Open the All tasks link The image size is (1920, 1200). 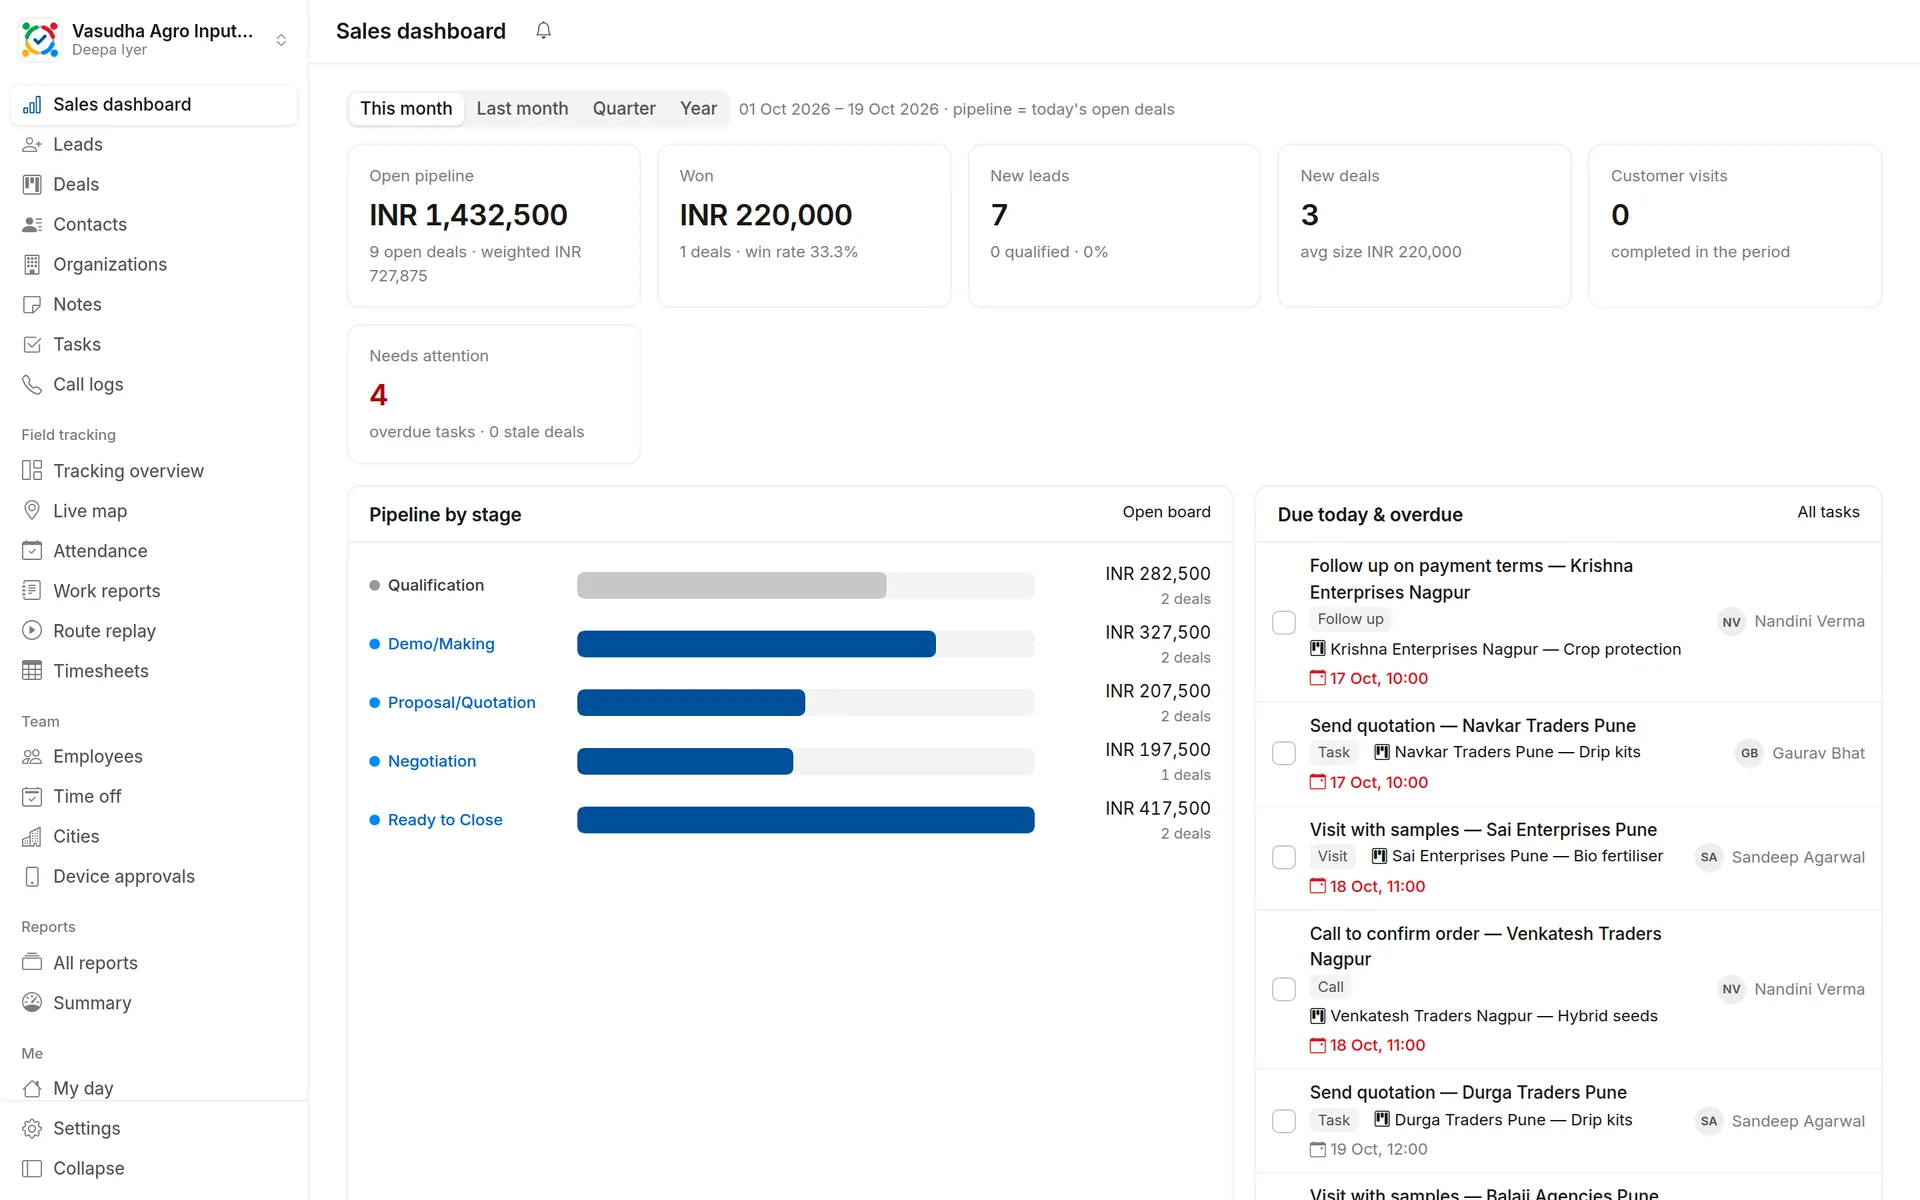[x=1828, y=512]
